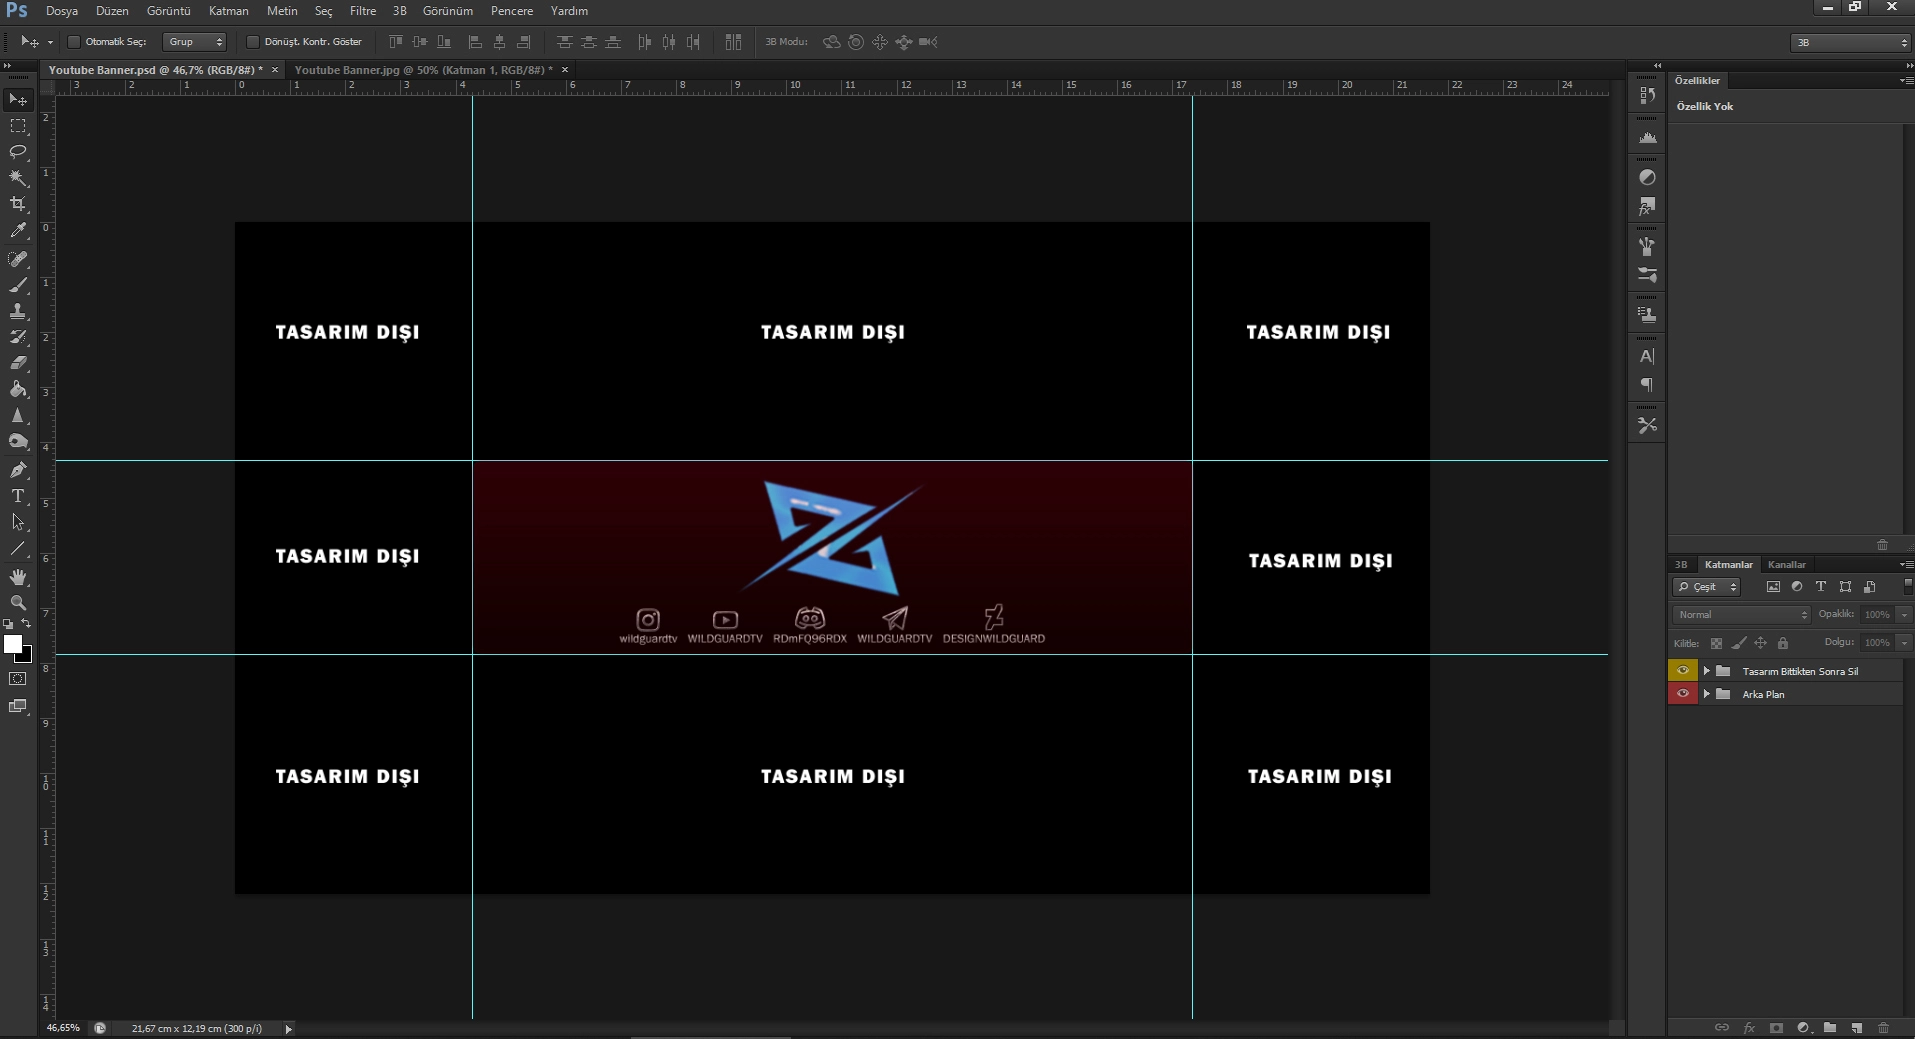This screenshot has height=1039, width=1915.
Task: Open the Pencere menu
Action: 512,11
